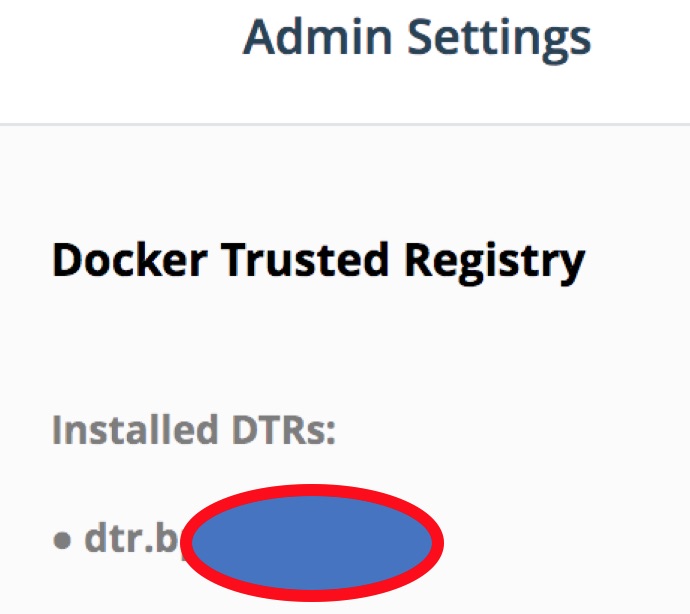Open the dtr.b installed registry link
Image resolution: width=690 pixels, height=614 pixels.
(x=132, y=538)
